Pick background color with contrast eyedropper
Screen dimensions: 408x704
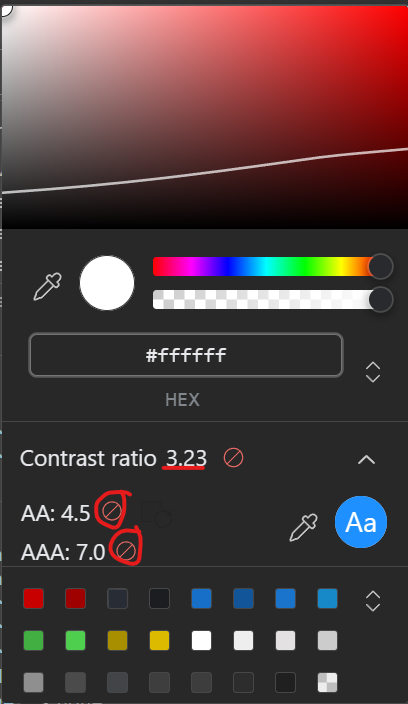pyautogui.click(x=304, y=527)
